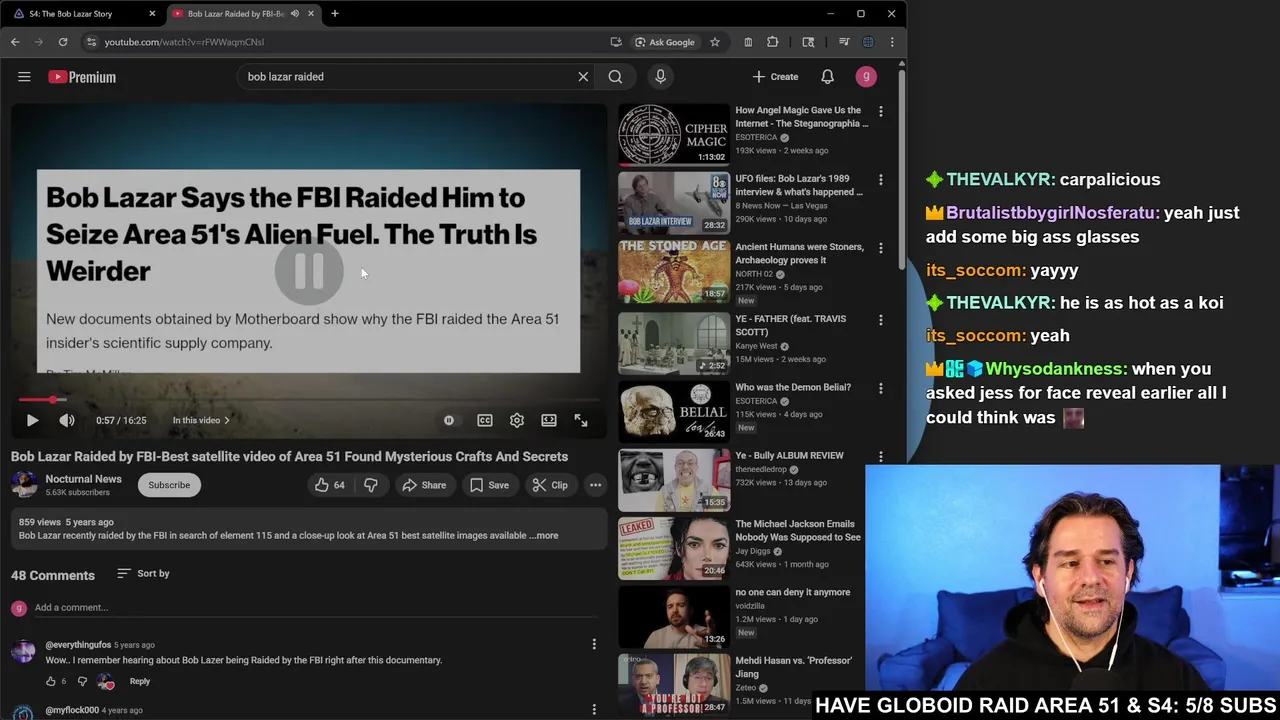Go back with the browser back arrow
This screenshot has height=720, width=1280.
click(x=15, y=42)
